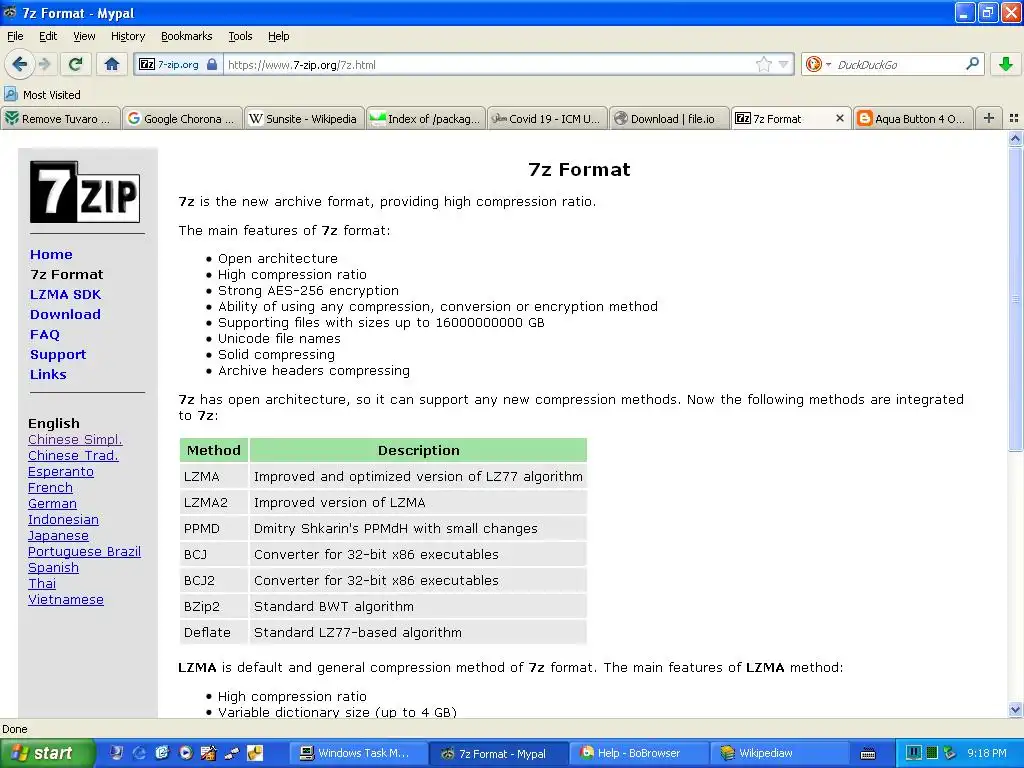Switch language to Vietnamese
The image size is (1024, 768).
(66, 600)
